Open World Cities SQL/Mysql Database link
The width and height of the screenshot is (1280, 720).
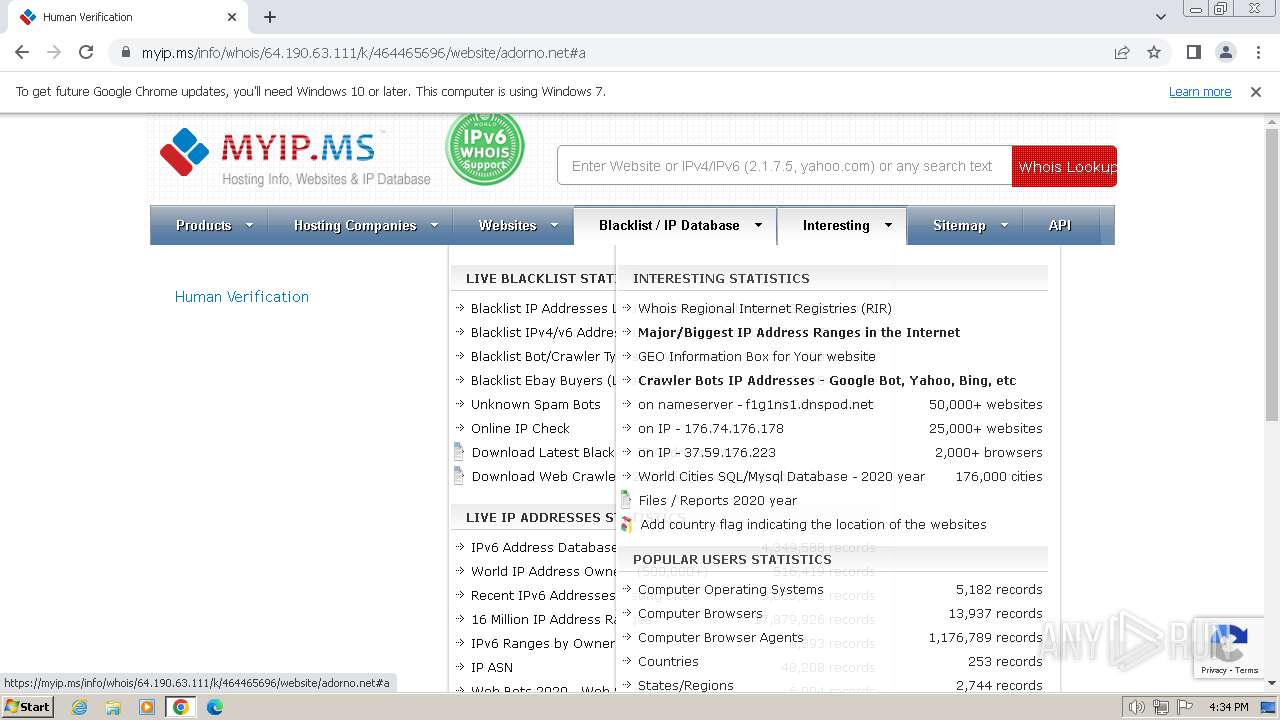click(x=782, y=476)
